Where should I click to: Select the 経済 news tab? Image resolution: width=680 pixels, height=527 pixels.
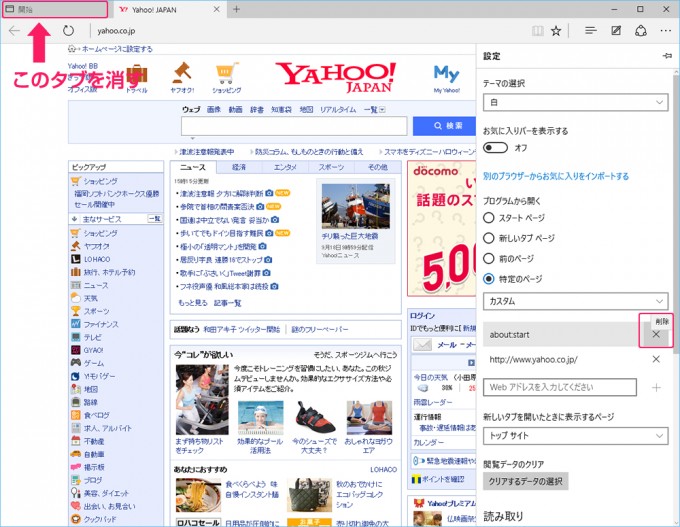pos(239,167)
